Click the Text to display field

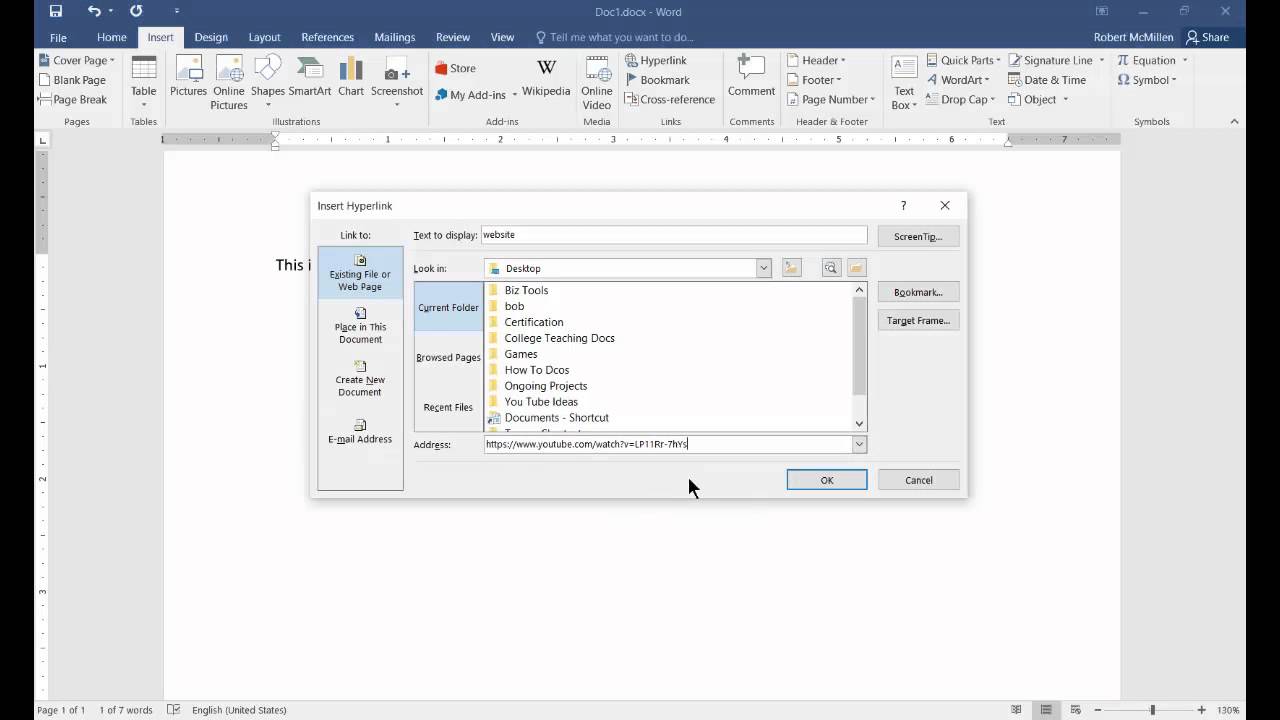pyautogui.click(x=674, y=235)
